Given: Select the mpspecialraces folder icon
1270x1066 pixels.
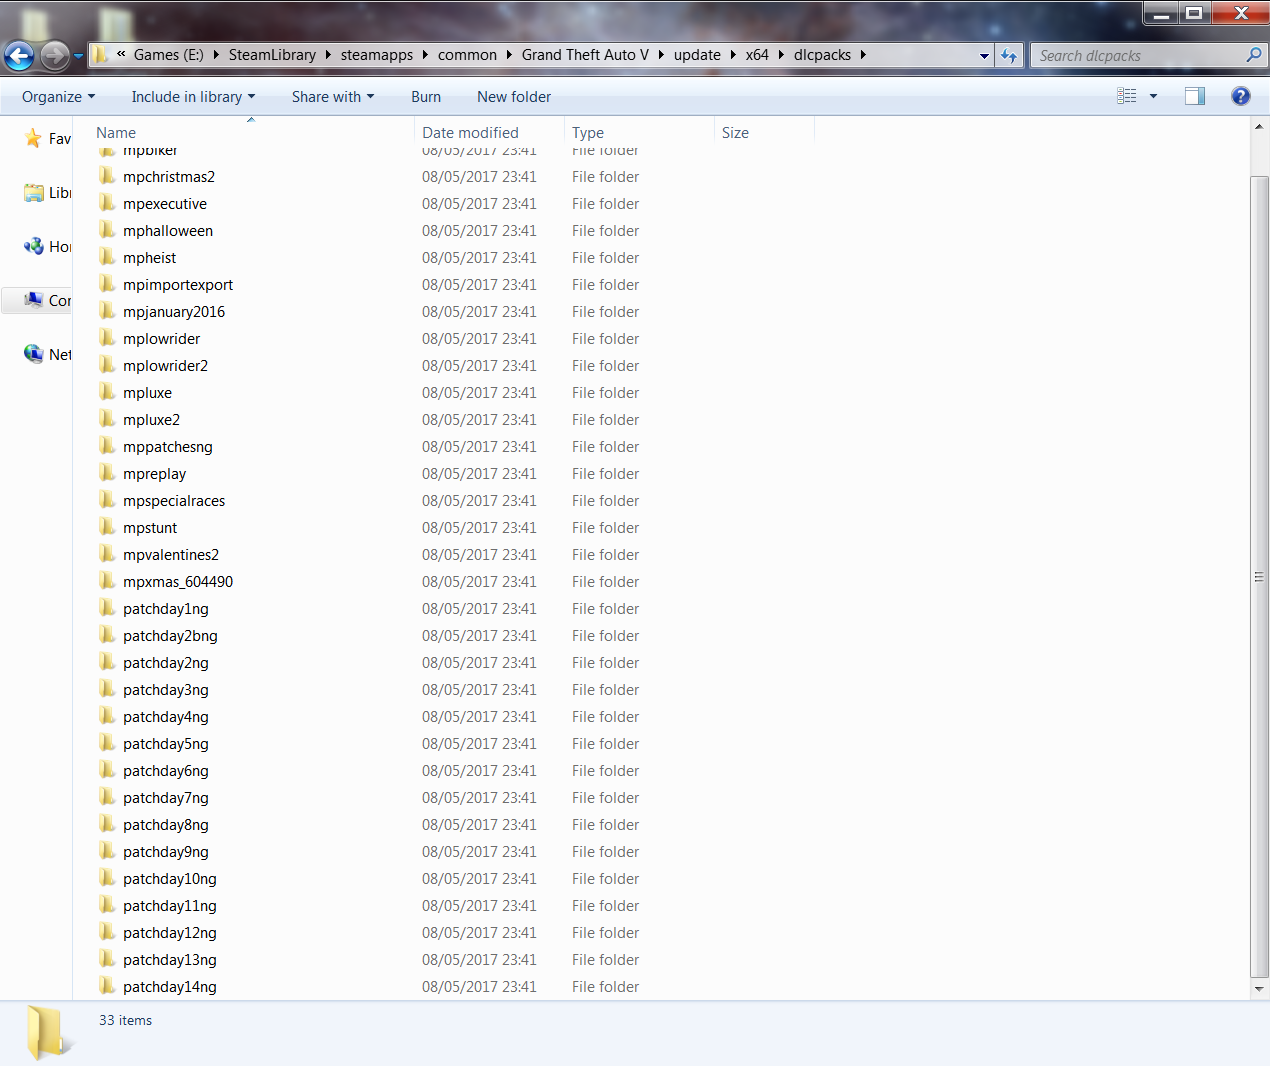Looking at the screenshot, I should [108, 500].
